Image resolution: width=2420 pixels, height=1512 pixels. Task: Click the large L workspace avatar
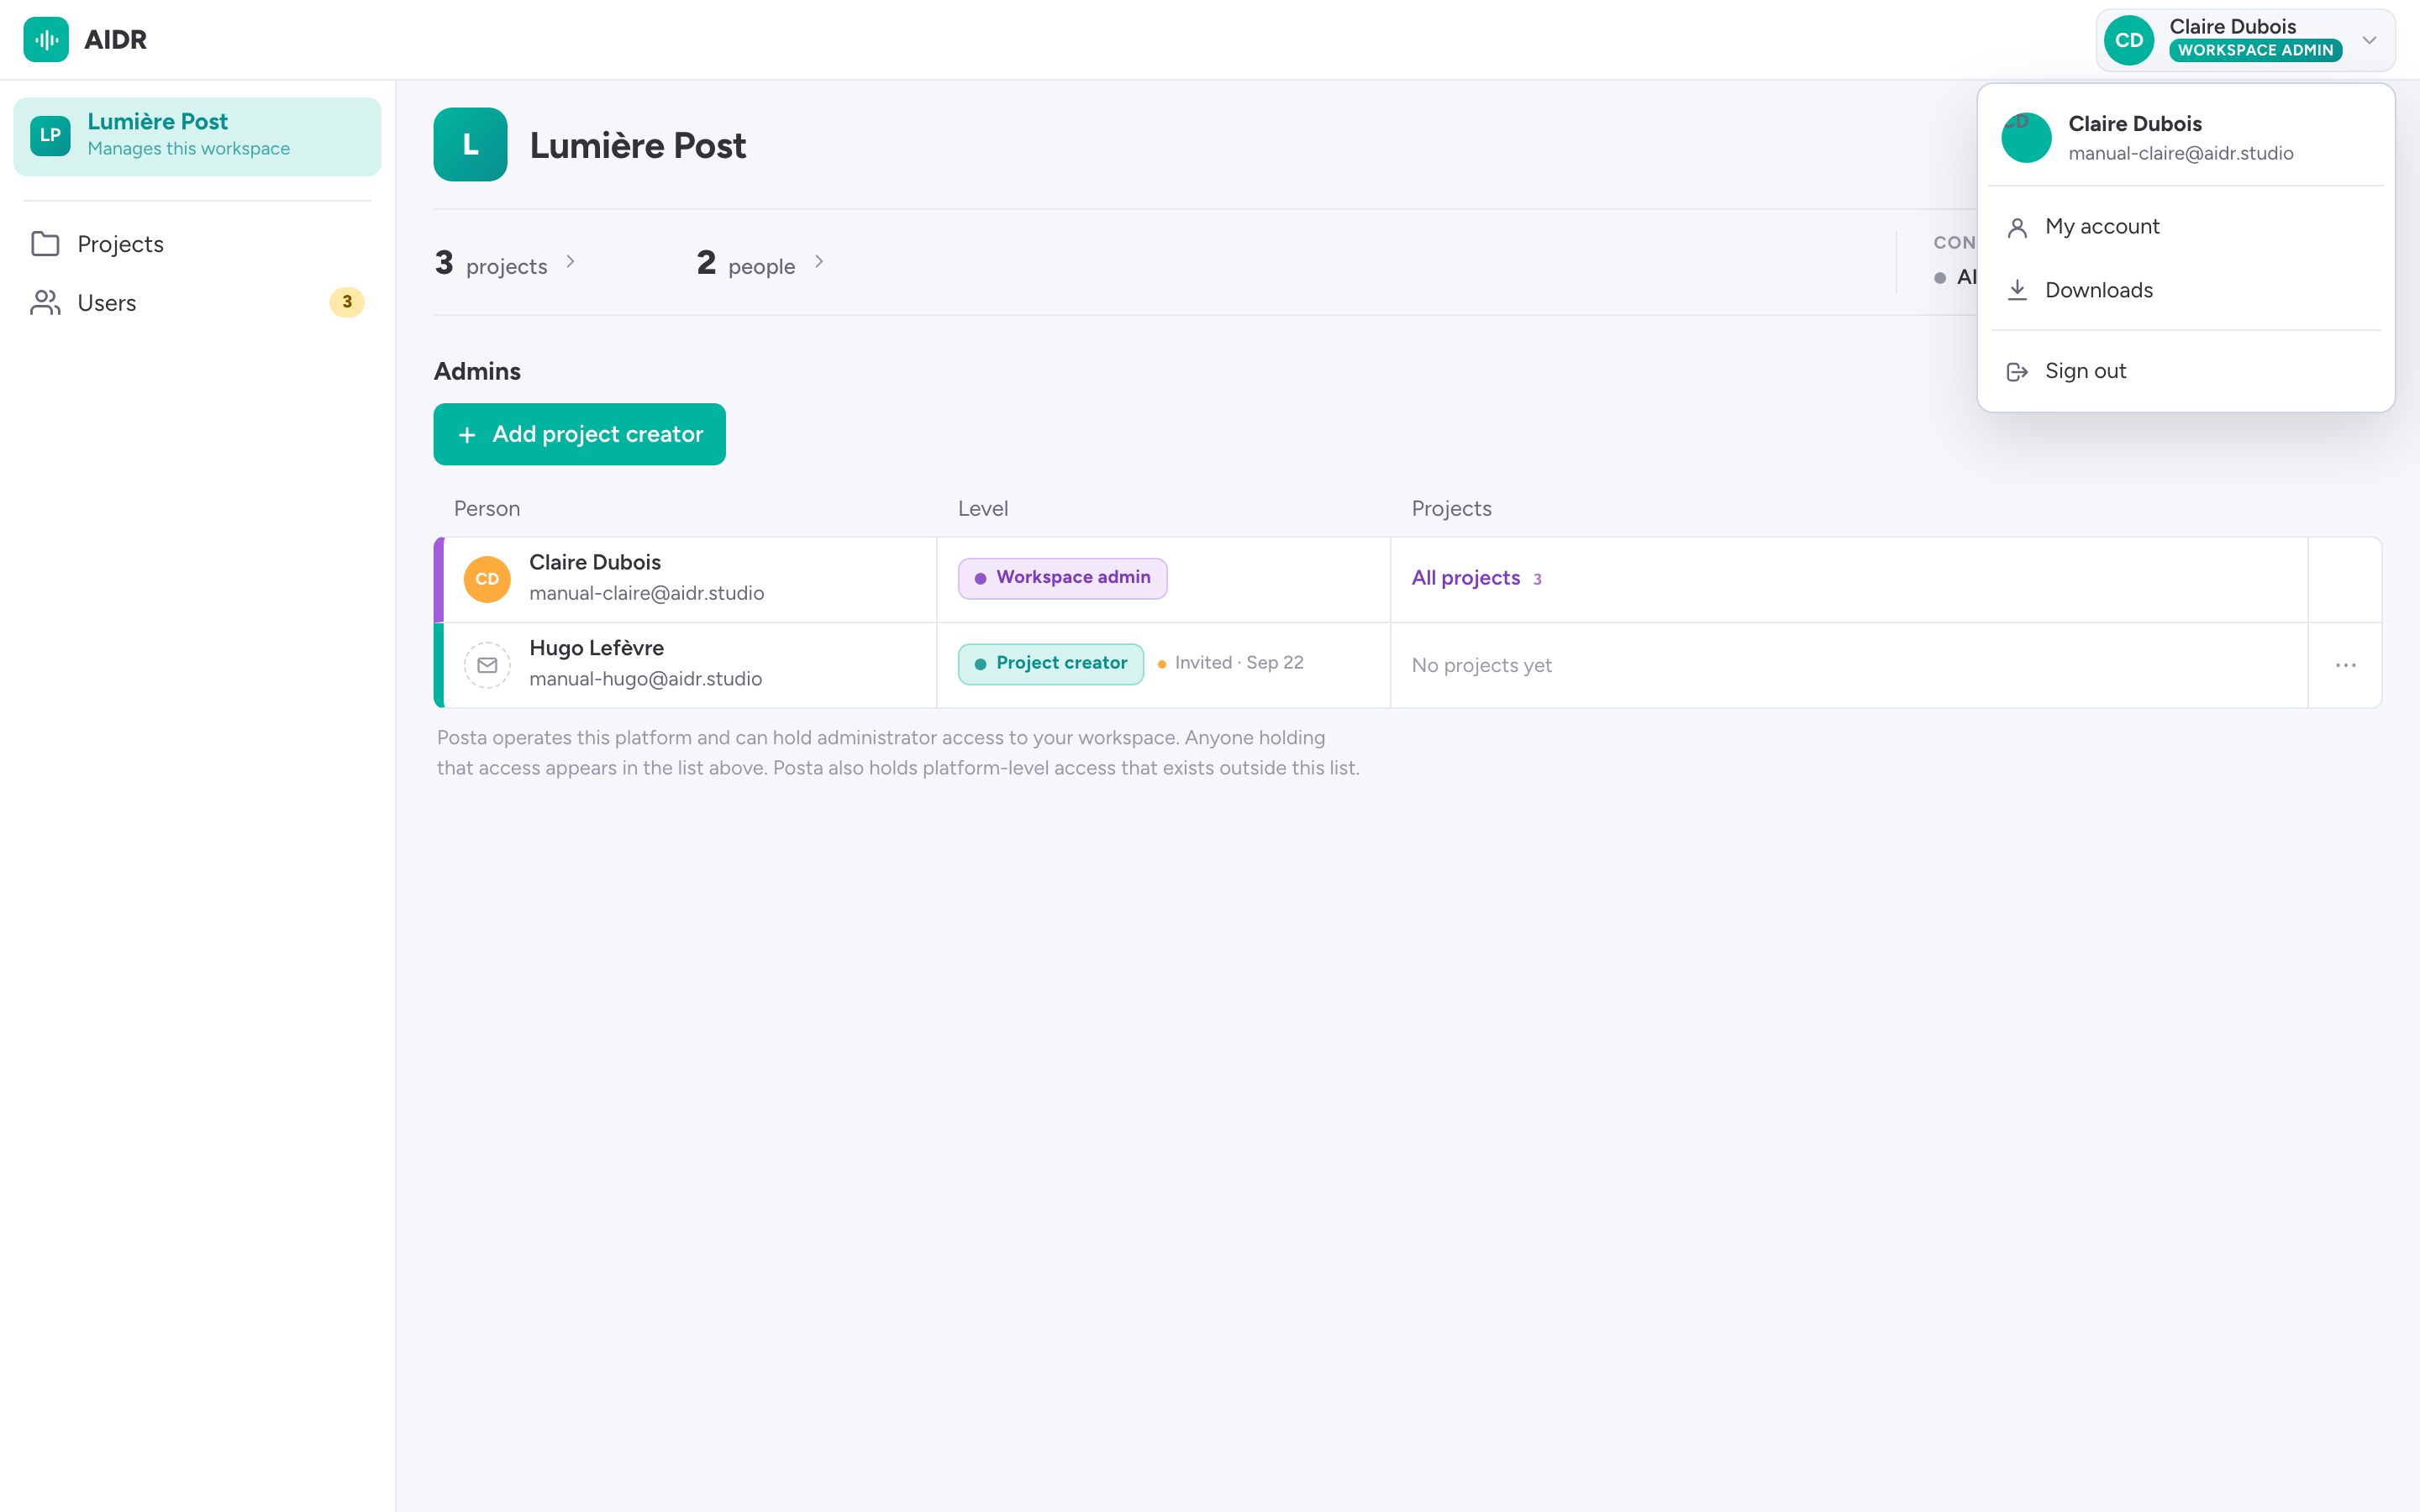click(x=470, y=145)
